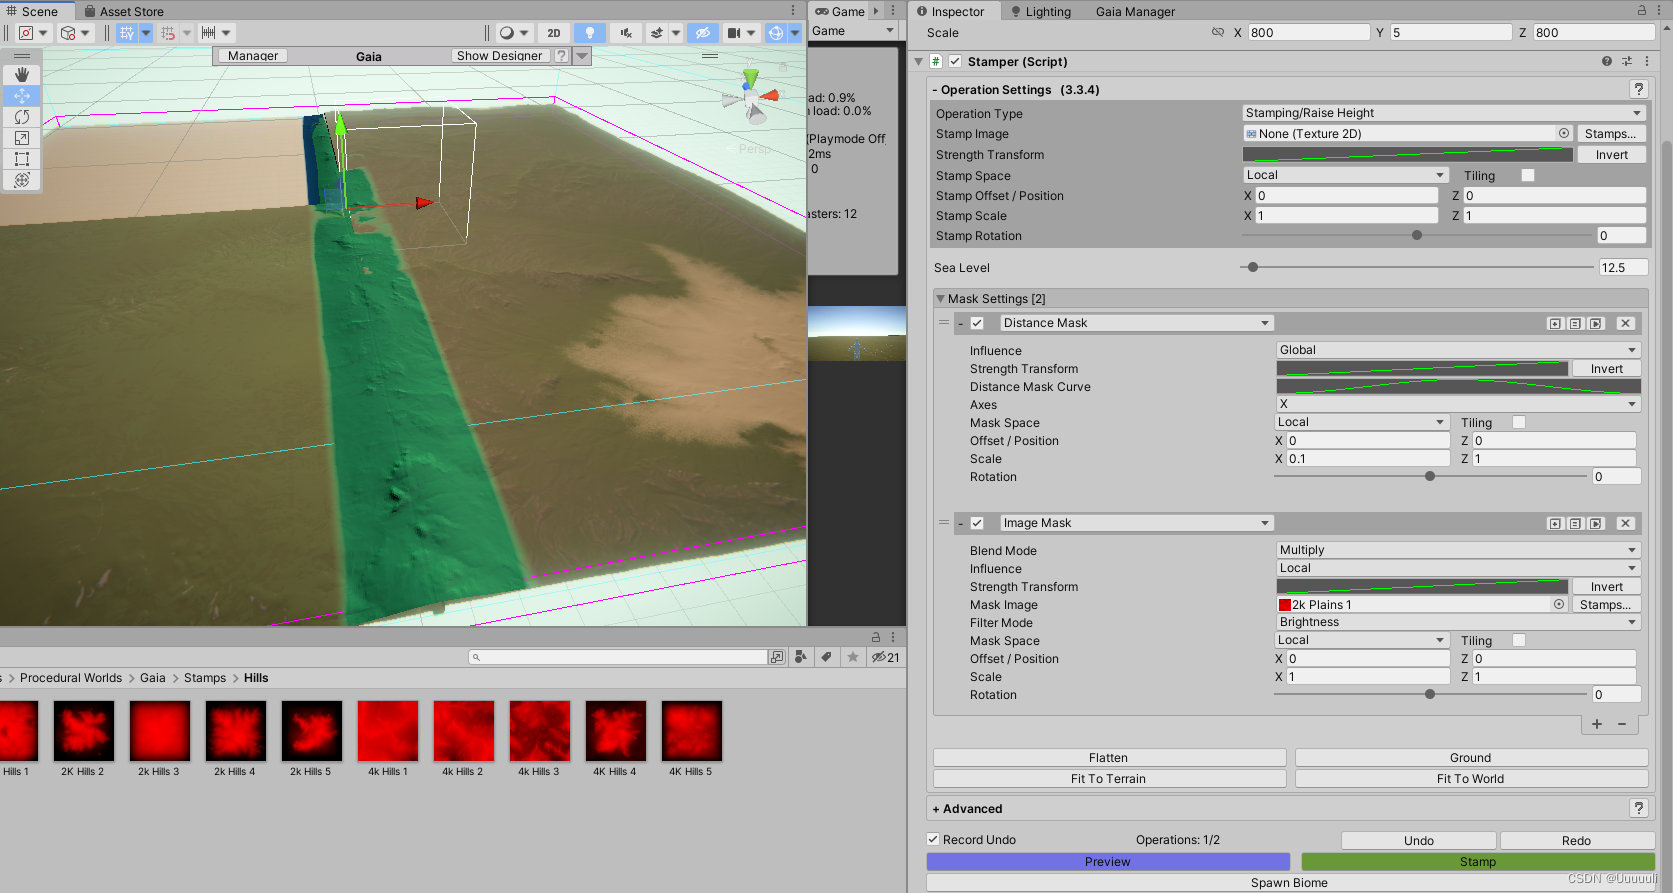Adjust Sea Level slider

[1417, 267]
